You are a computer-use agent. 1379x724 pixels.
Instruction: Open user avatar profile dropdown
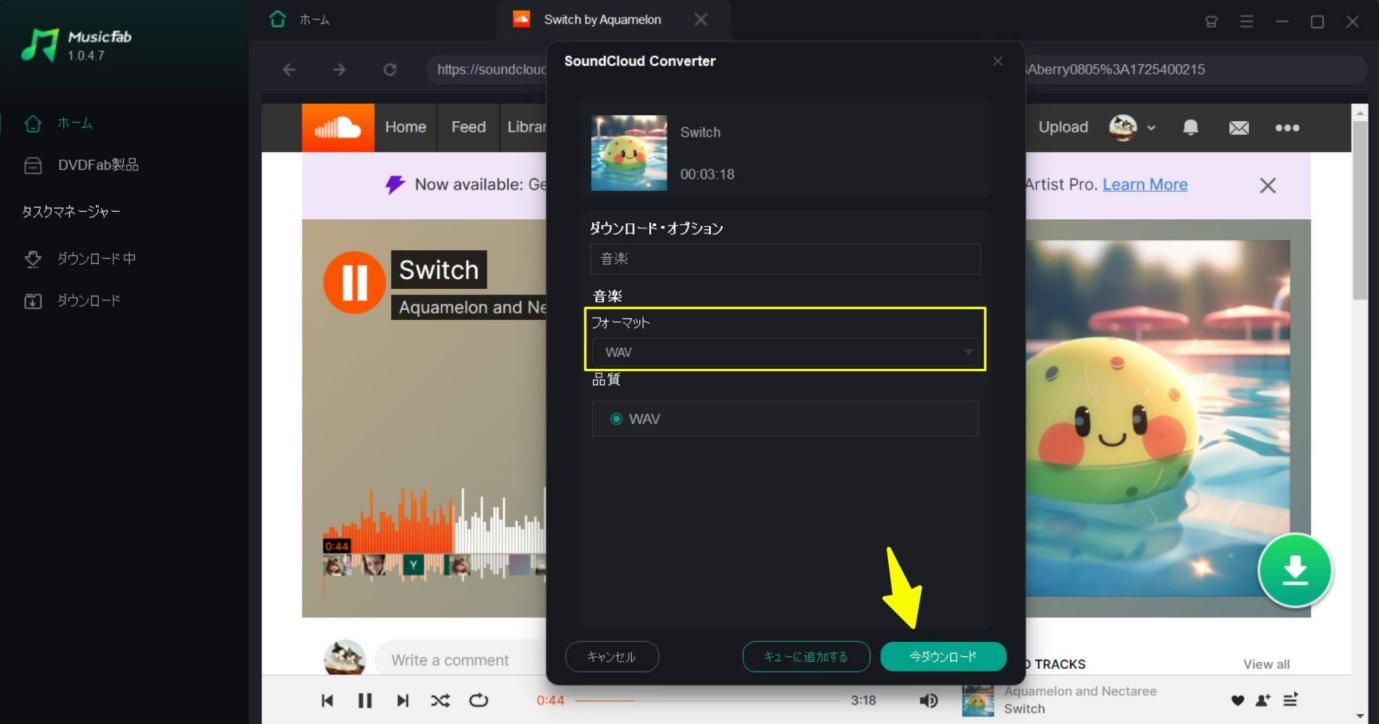(1132, 127)
